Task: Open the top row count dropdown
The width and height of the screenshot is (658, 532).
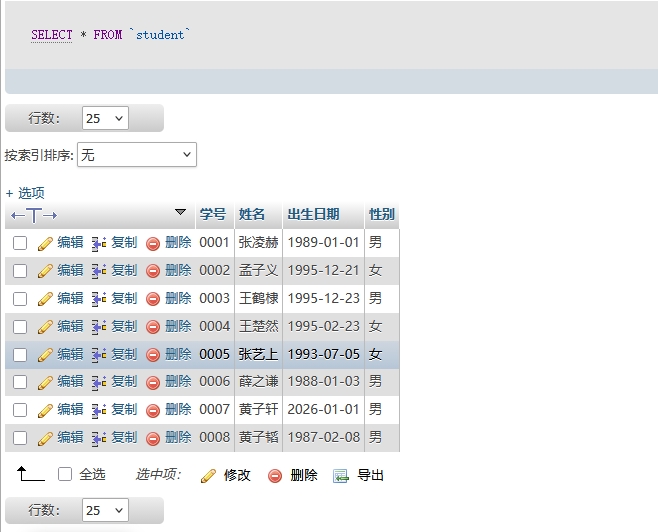Action: 105,118
